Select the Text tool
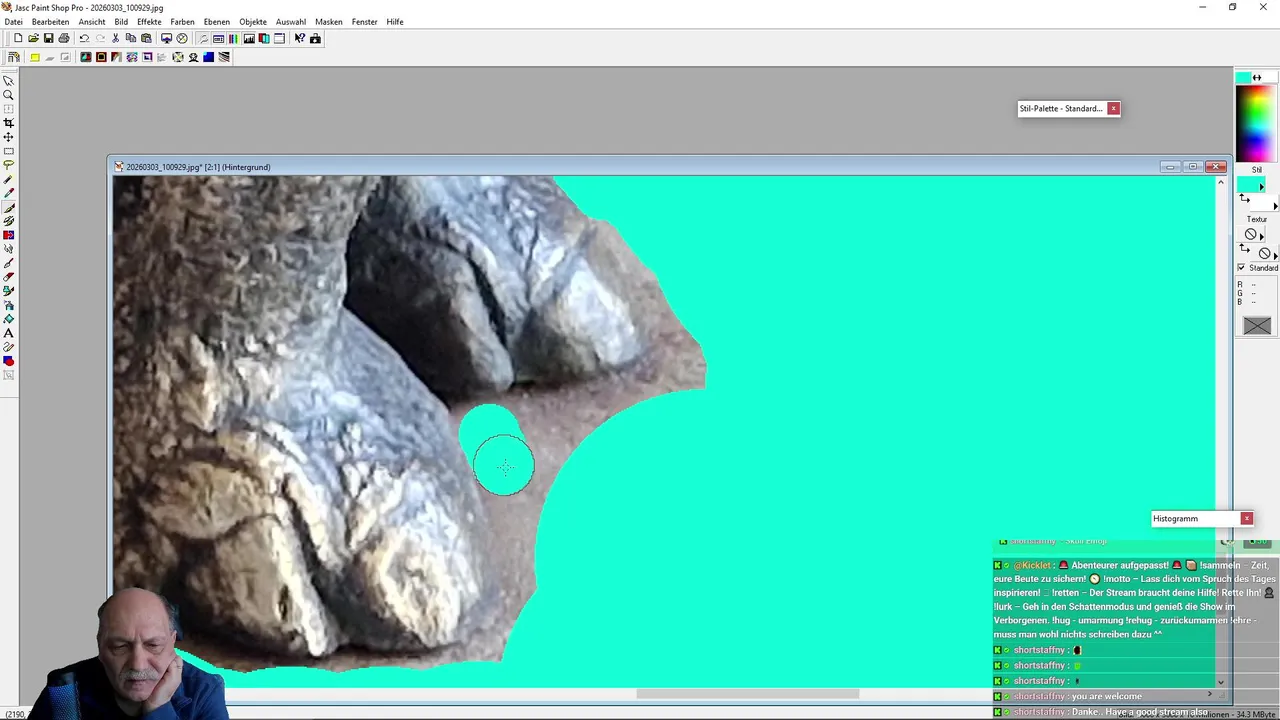This screenshot has height=720, width=1280. pos(9,333)
